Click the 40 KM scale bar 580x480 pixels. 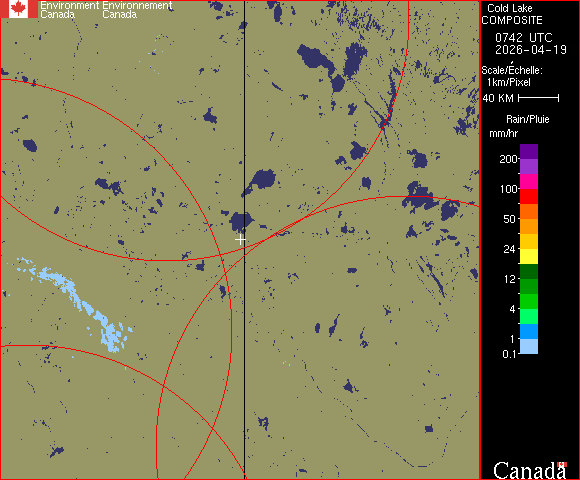[x=539, y=98]
